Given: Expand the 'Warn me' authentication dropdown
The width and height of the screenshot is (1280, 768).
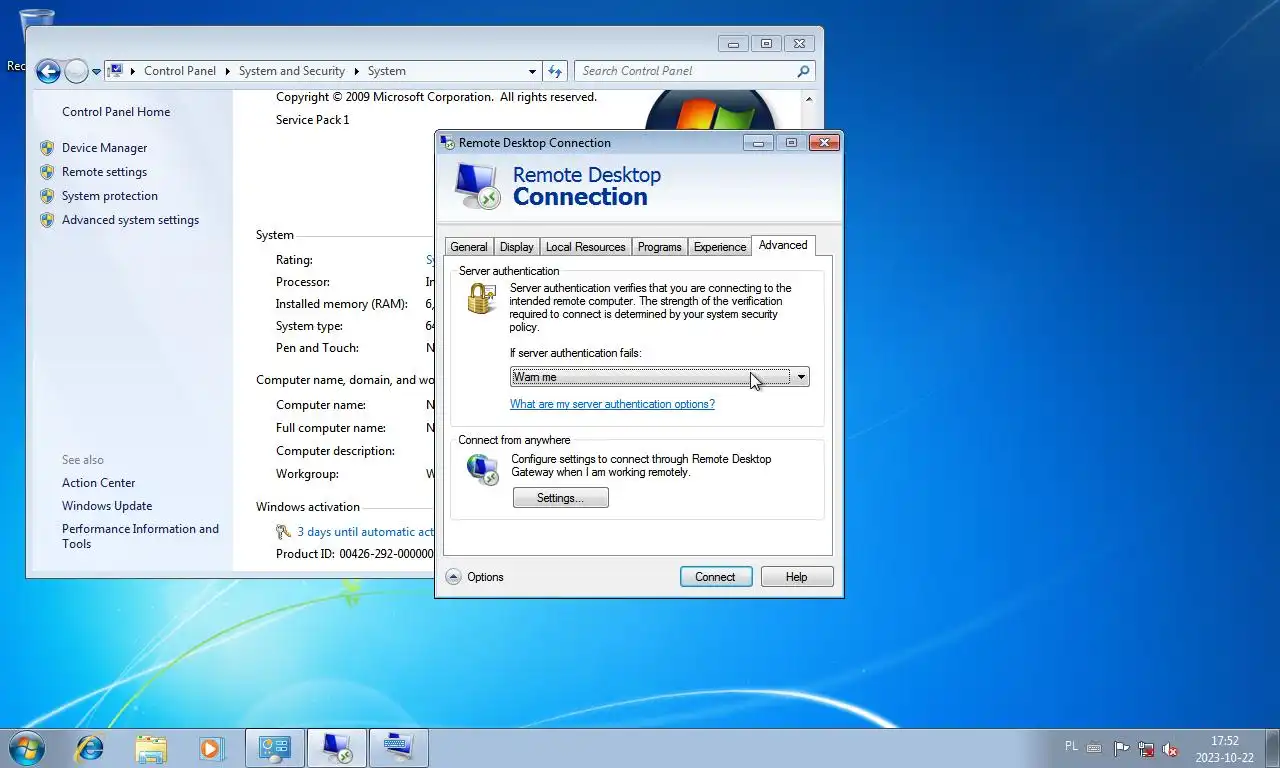Looking at the screenshot, I should (x=660, y=377).
